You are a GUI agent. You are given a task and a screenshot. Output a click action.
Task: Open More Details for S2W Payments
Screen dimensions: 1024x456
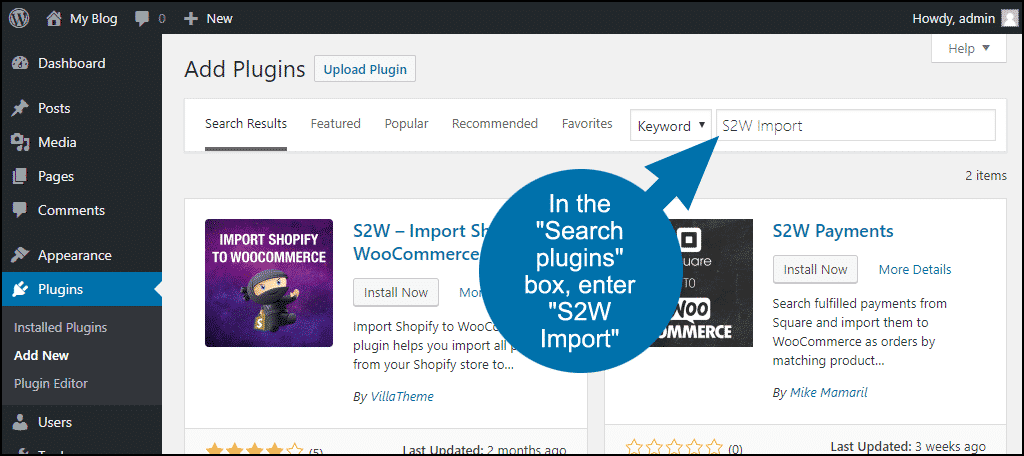915,269
